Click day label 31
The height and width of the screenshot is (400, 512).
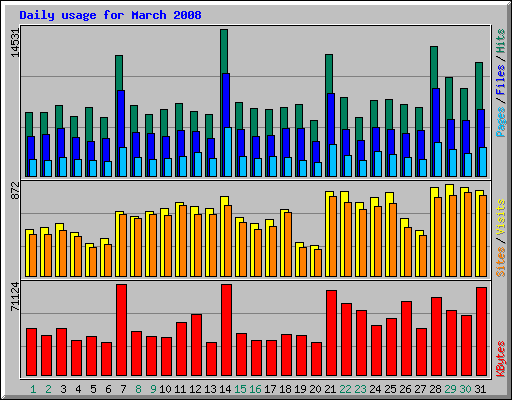pyautogui.click(x=480, y=389)
